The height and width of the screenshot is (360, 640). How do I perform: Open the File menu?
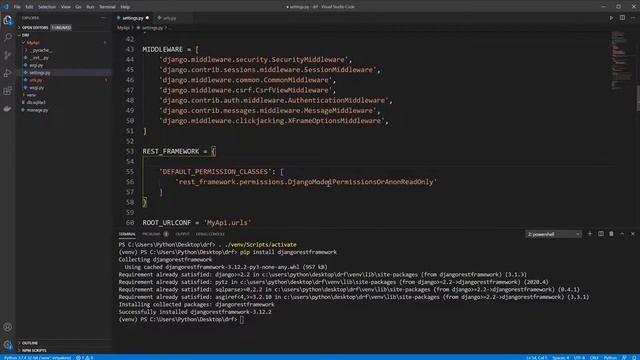point(17,7)
